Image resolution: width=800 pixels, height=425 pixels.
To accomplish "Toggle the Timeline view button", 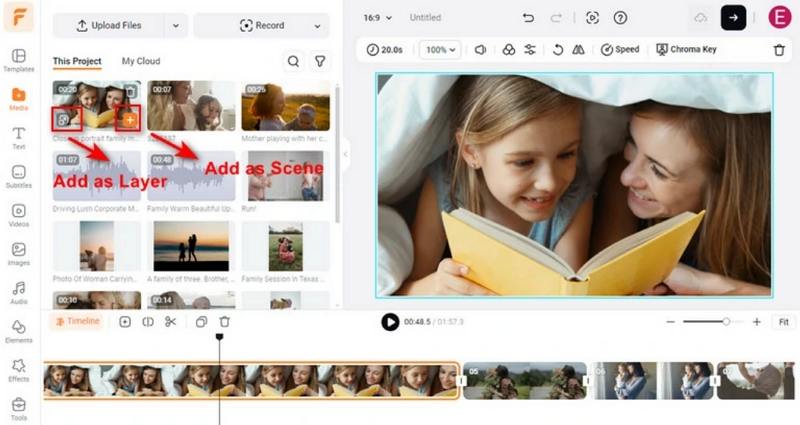I will [78, 321].
